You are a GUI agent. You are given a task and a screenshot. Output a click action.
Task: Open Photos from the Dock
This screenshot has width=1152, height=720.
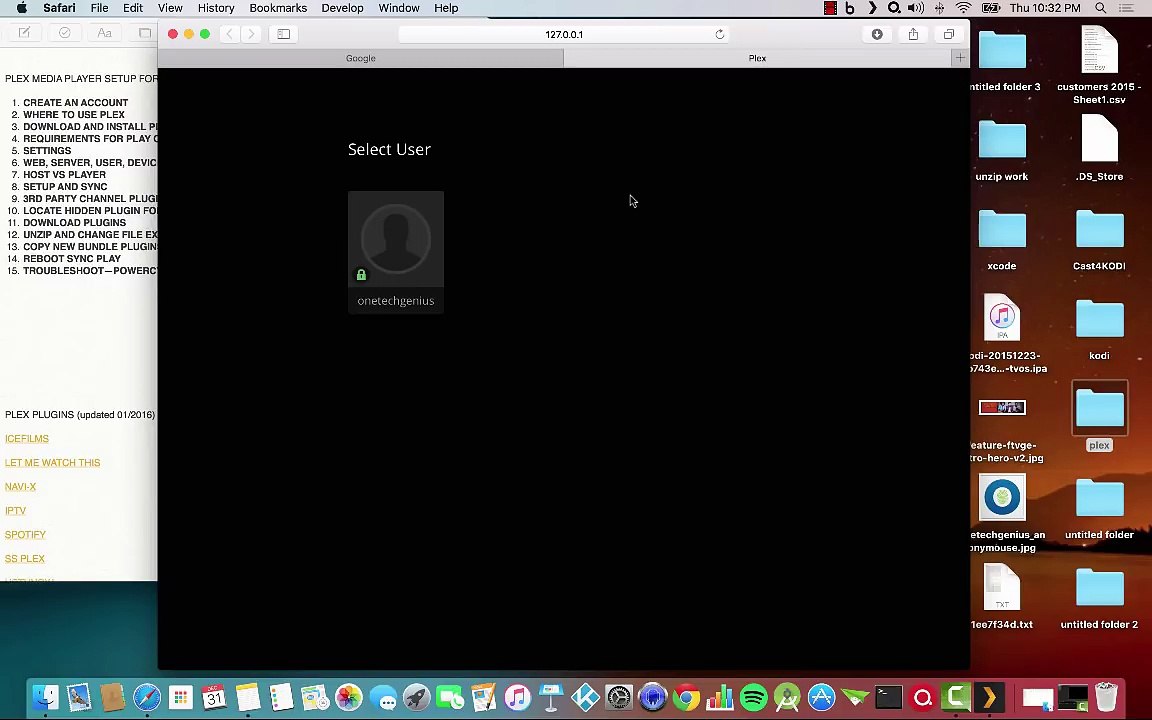click(349, 697)
